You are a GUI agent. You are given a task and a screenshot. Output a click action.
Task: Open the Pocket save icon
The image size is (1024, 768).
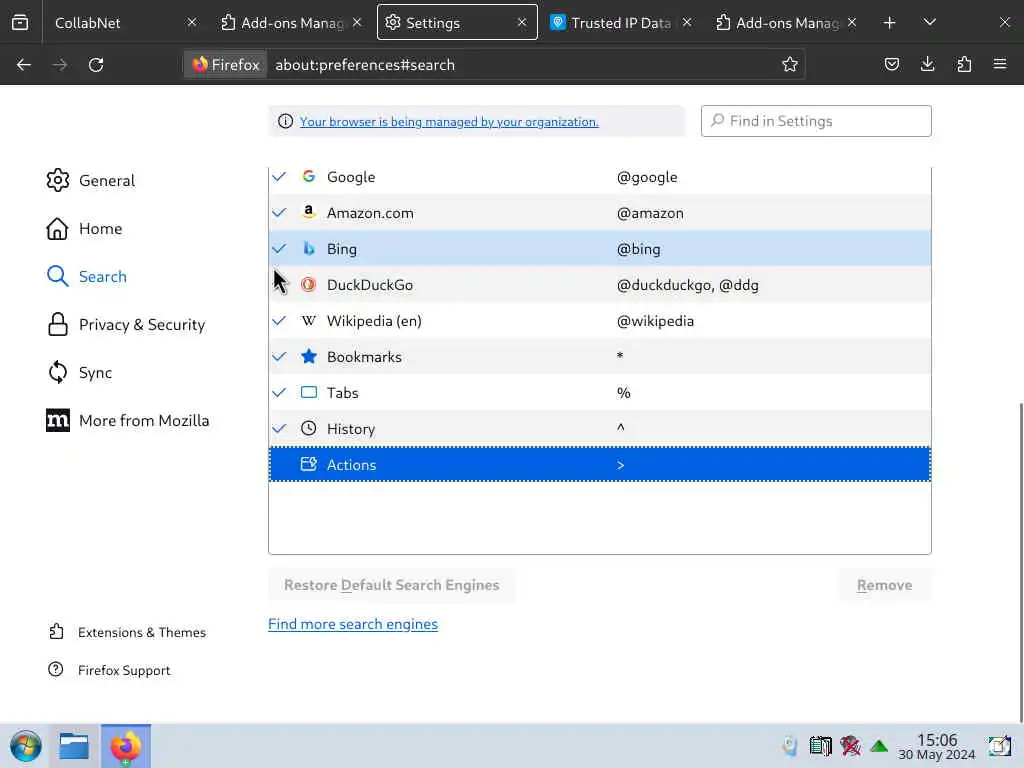click(x=891, y=64)
